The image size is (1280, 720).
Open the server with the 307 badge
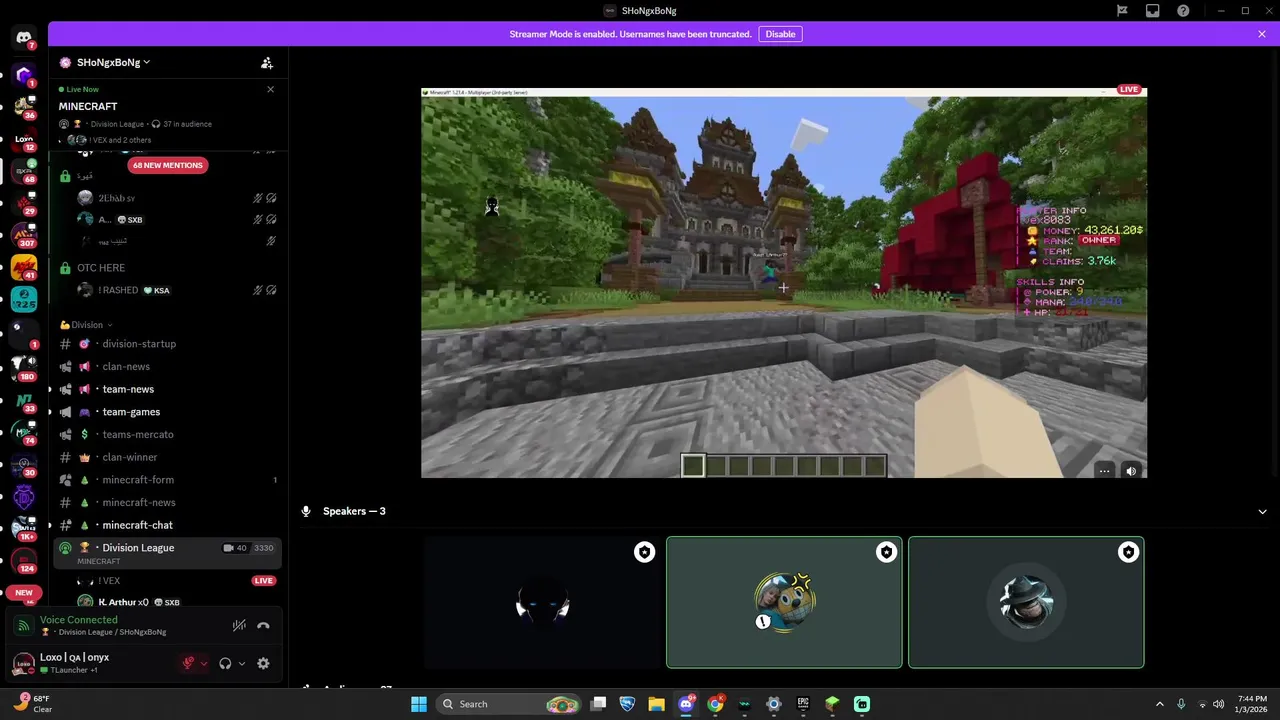(x=24, y=234)
